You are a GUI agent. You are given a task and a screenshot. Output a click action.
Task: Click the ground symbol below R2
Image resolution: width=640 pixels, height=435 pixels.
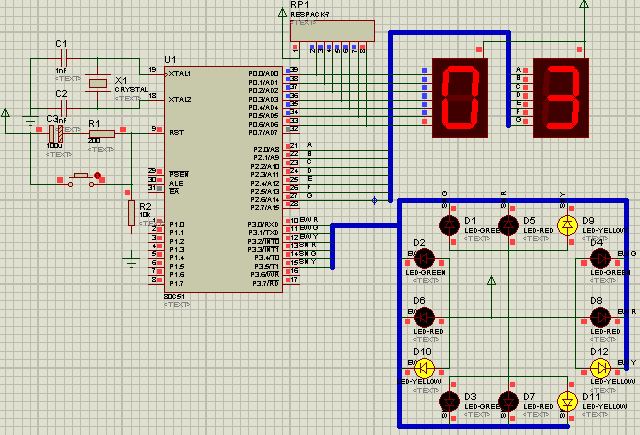coord(131,261)
